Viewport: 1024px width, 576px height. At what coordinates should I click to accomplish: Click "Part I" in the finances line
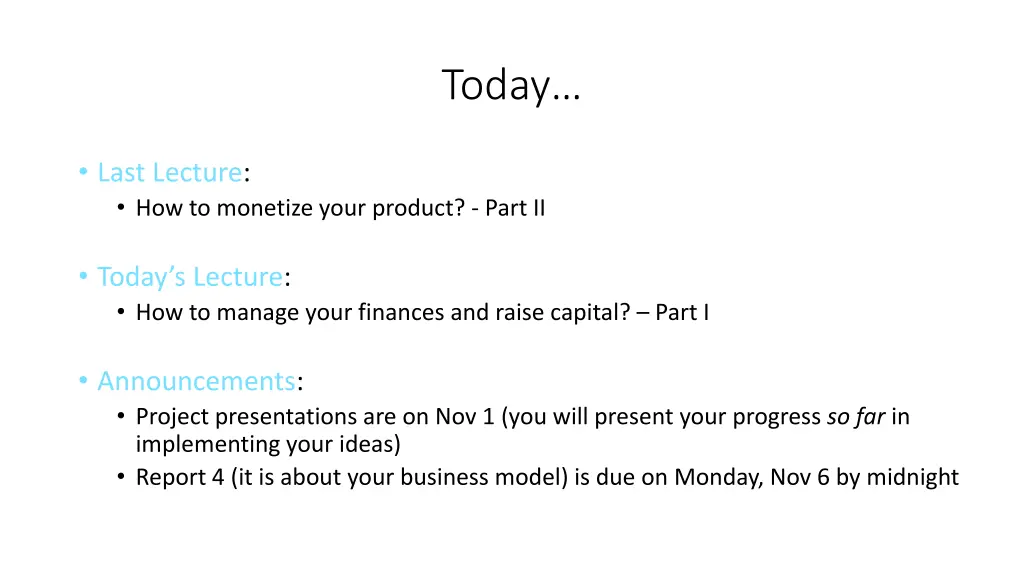682,312
